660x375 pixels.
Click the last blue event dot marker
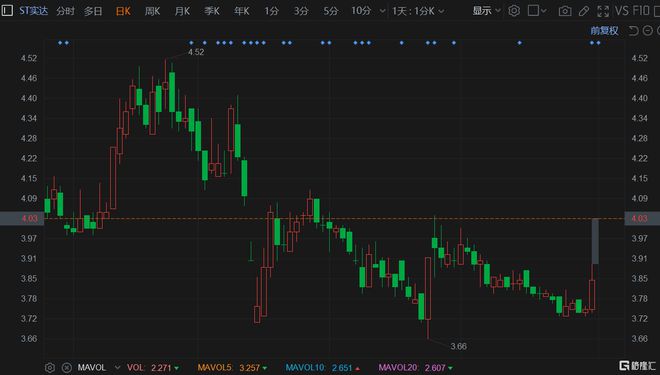(x=598, y=43)
